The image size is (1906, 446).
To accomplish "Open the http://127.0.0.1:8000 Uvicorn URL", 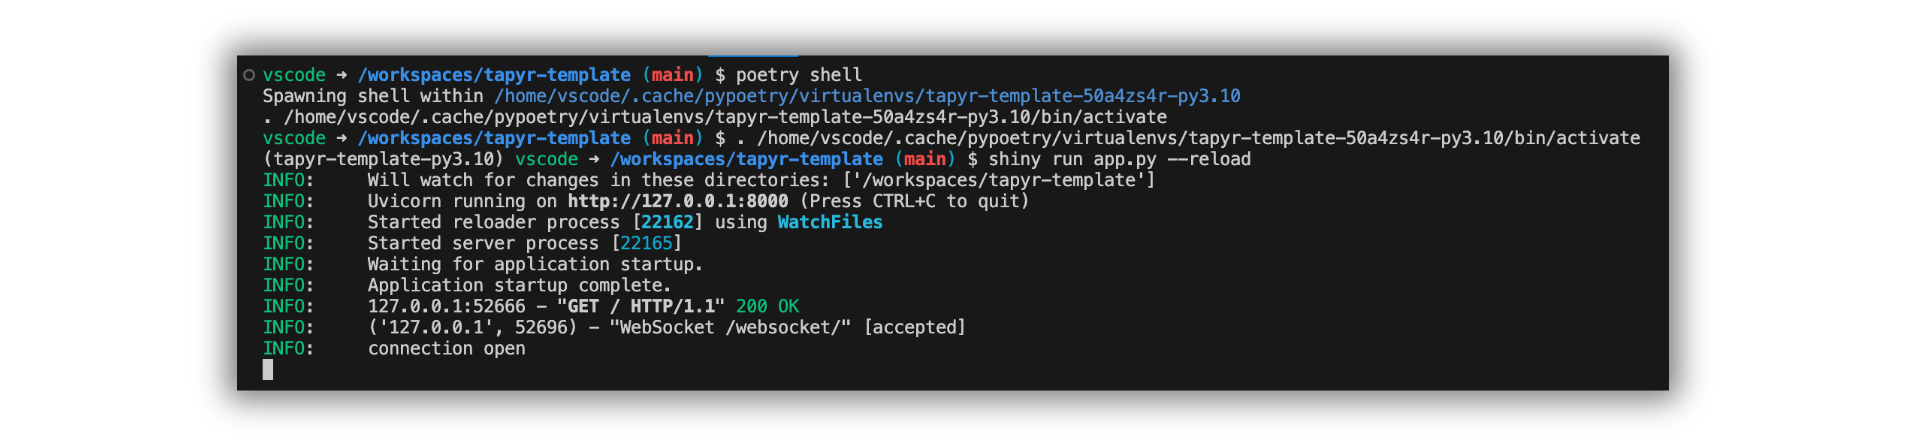I will pyautogui.click(x=678, y=201).
